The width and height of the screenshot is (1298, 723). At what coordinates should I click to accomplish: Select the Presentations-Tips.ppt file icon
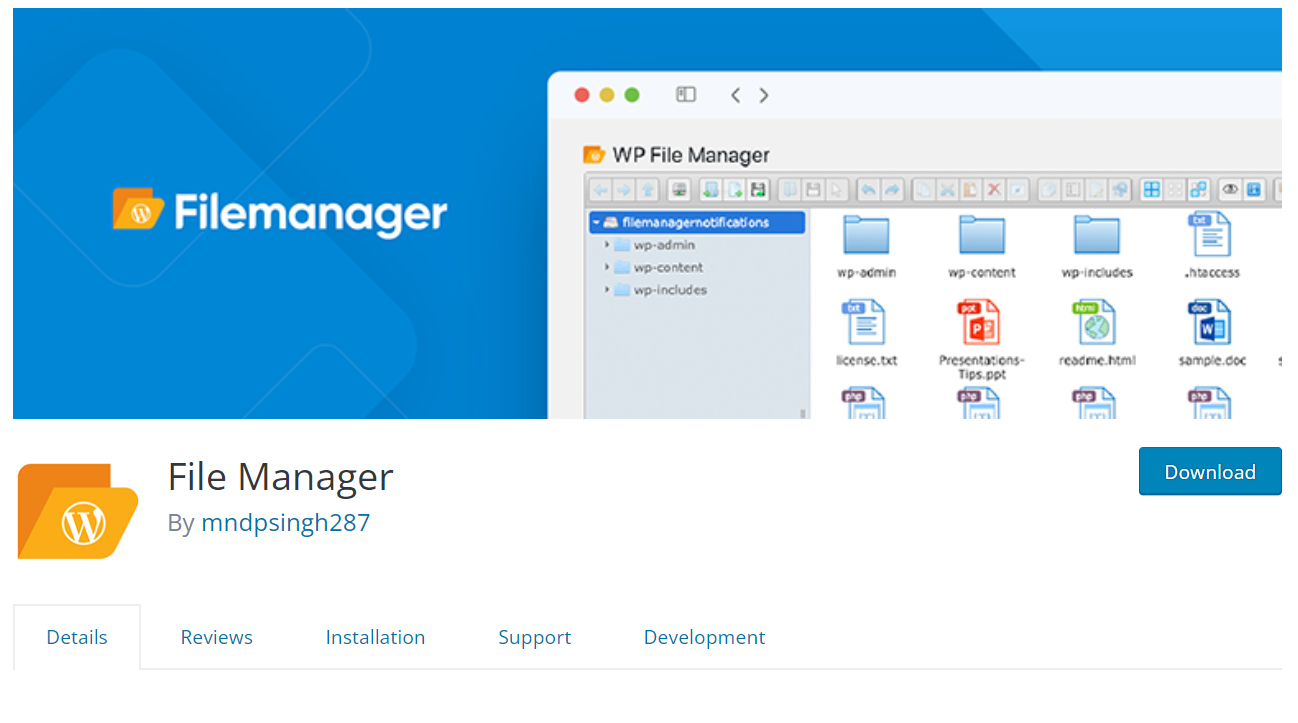[979, 322]
